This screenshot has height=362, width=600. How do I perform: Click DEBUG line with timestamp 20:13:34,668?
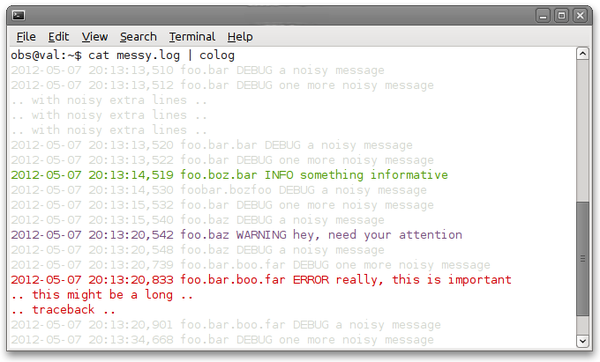[222, 339]
